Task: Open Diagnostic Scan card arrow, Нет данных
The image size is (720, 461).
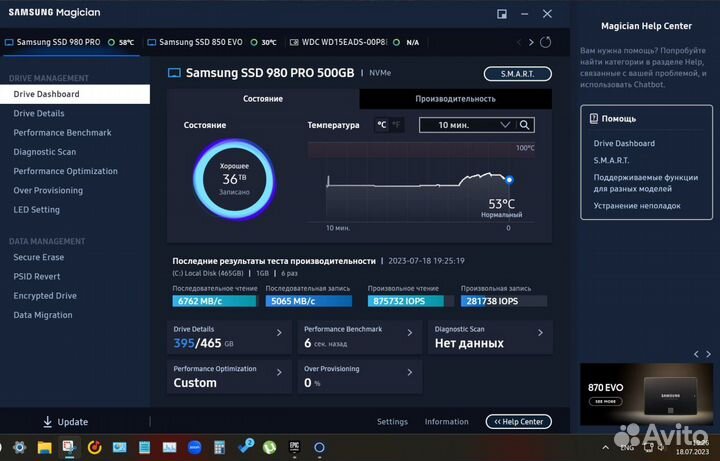Action: click(540, 333)
